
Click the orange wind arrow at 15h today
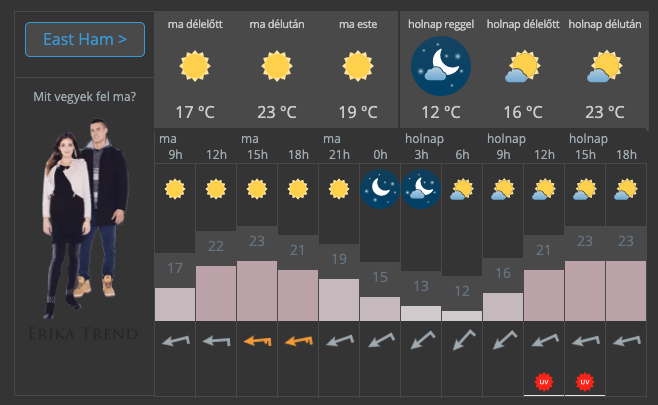257,342
